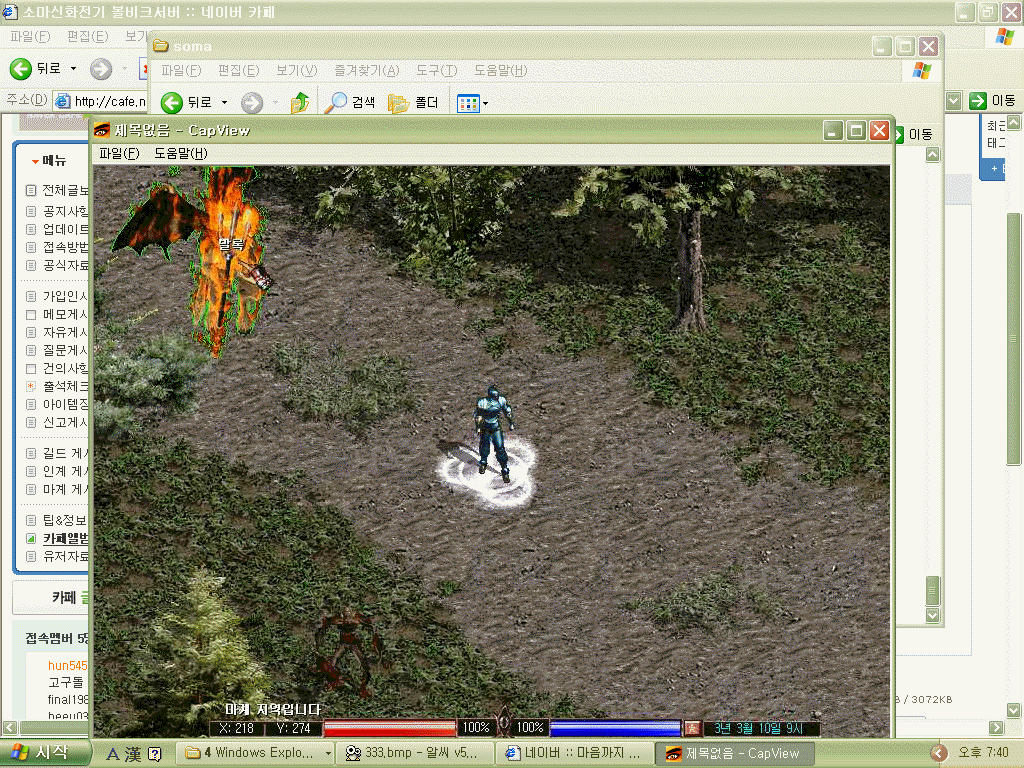The width and height of the screenshot is (1024, 768).
Task: Open the back history dropdown in soma window
Action: click(224, 103)
